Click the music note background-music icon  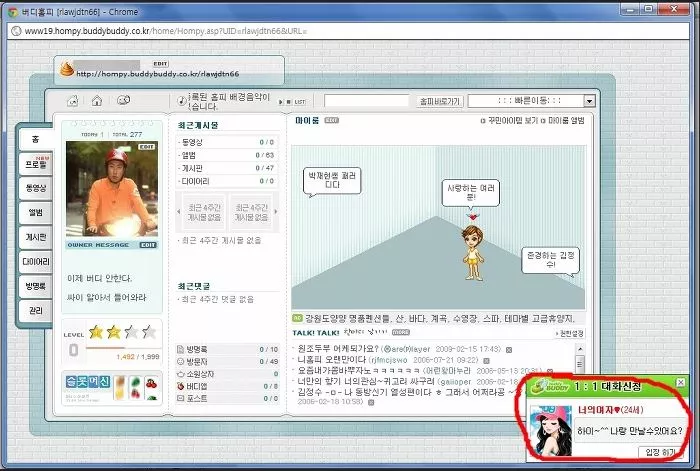point(182,101)
